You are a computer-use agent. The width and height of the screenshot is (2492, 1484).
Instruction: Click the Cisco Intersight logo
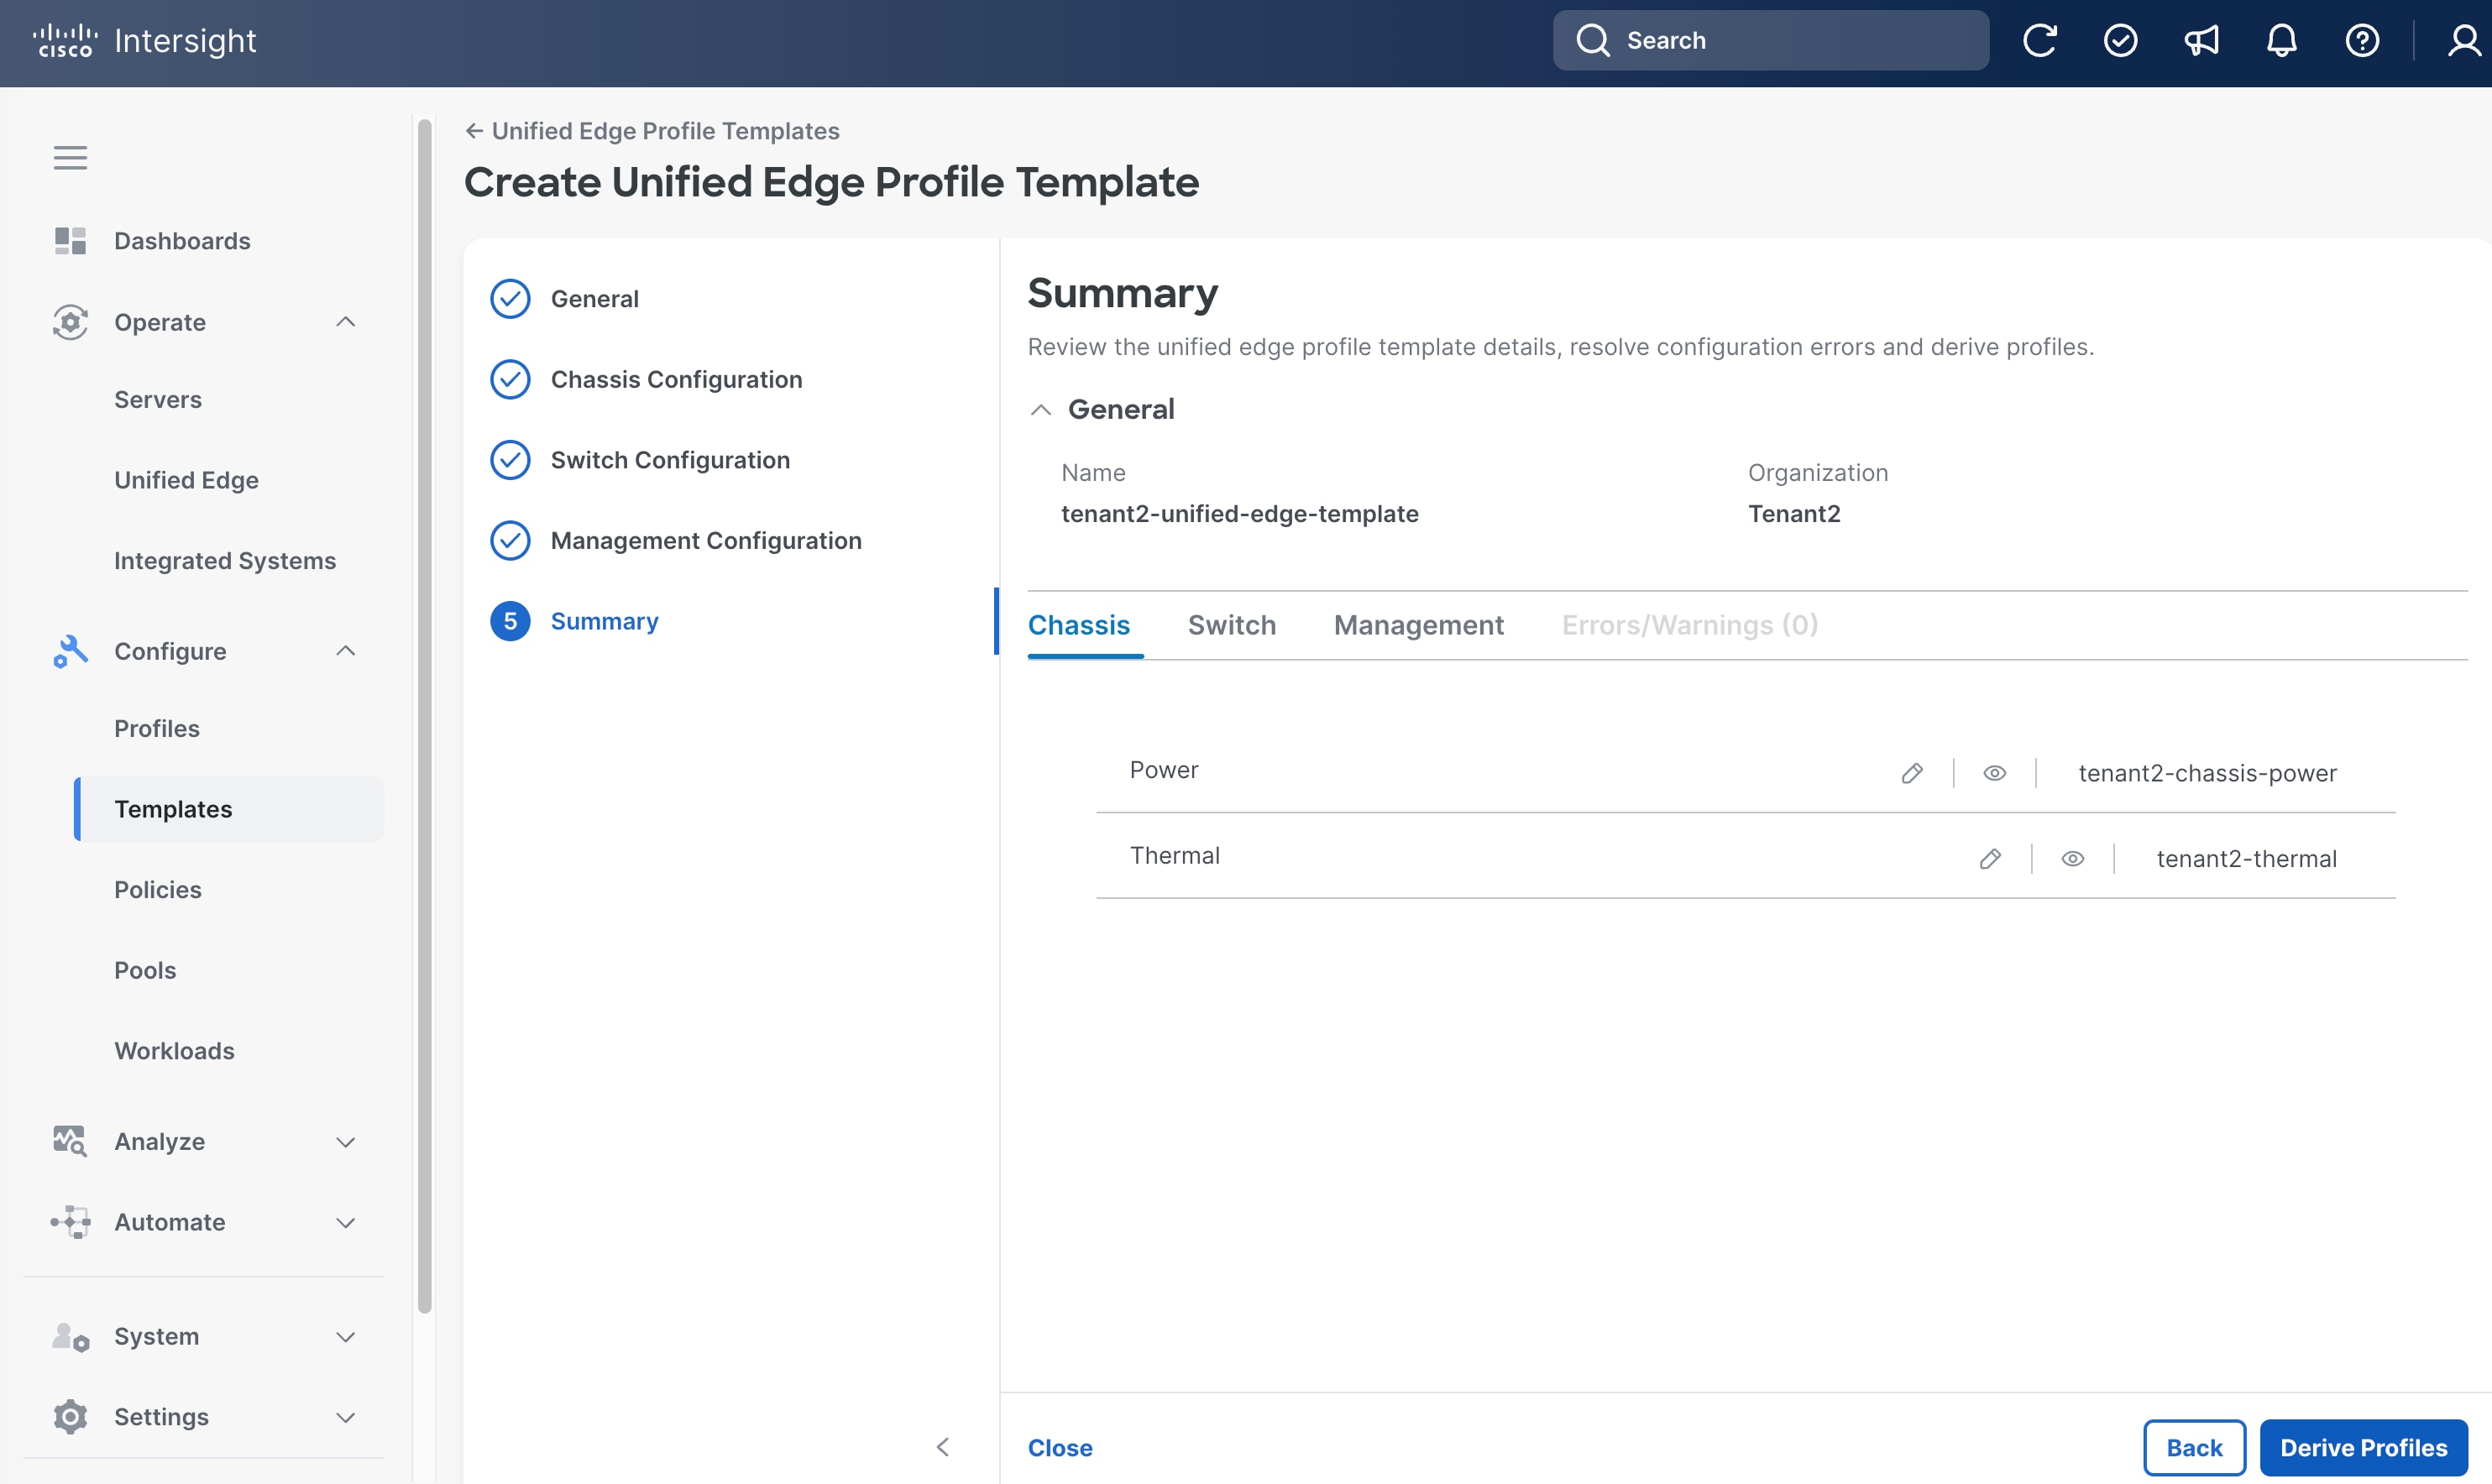tap(144, 41)
